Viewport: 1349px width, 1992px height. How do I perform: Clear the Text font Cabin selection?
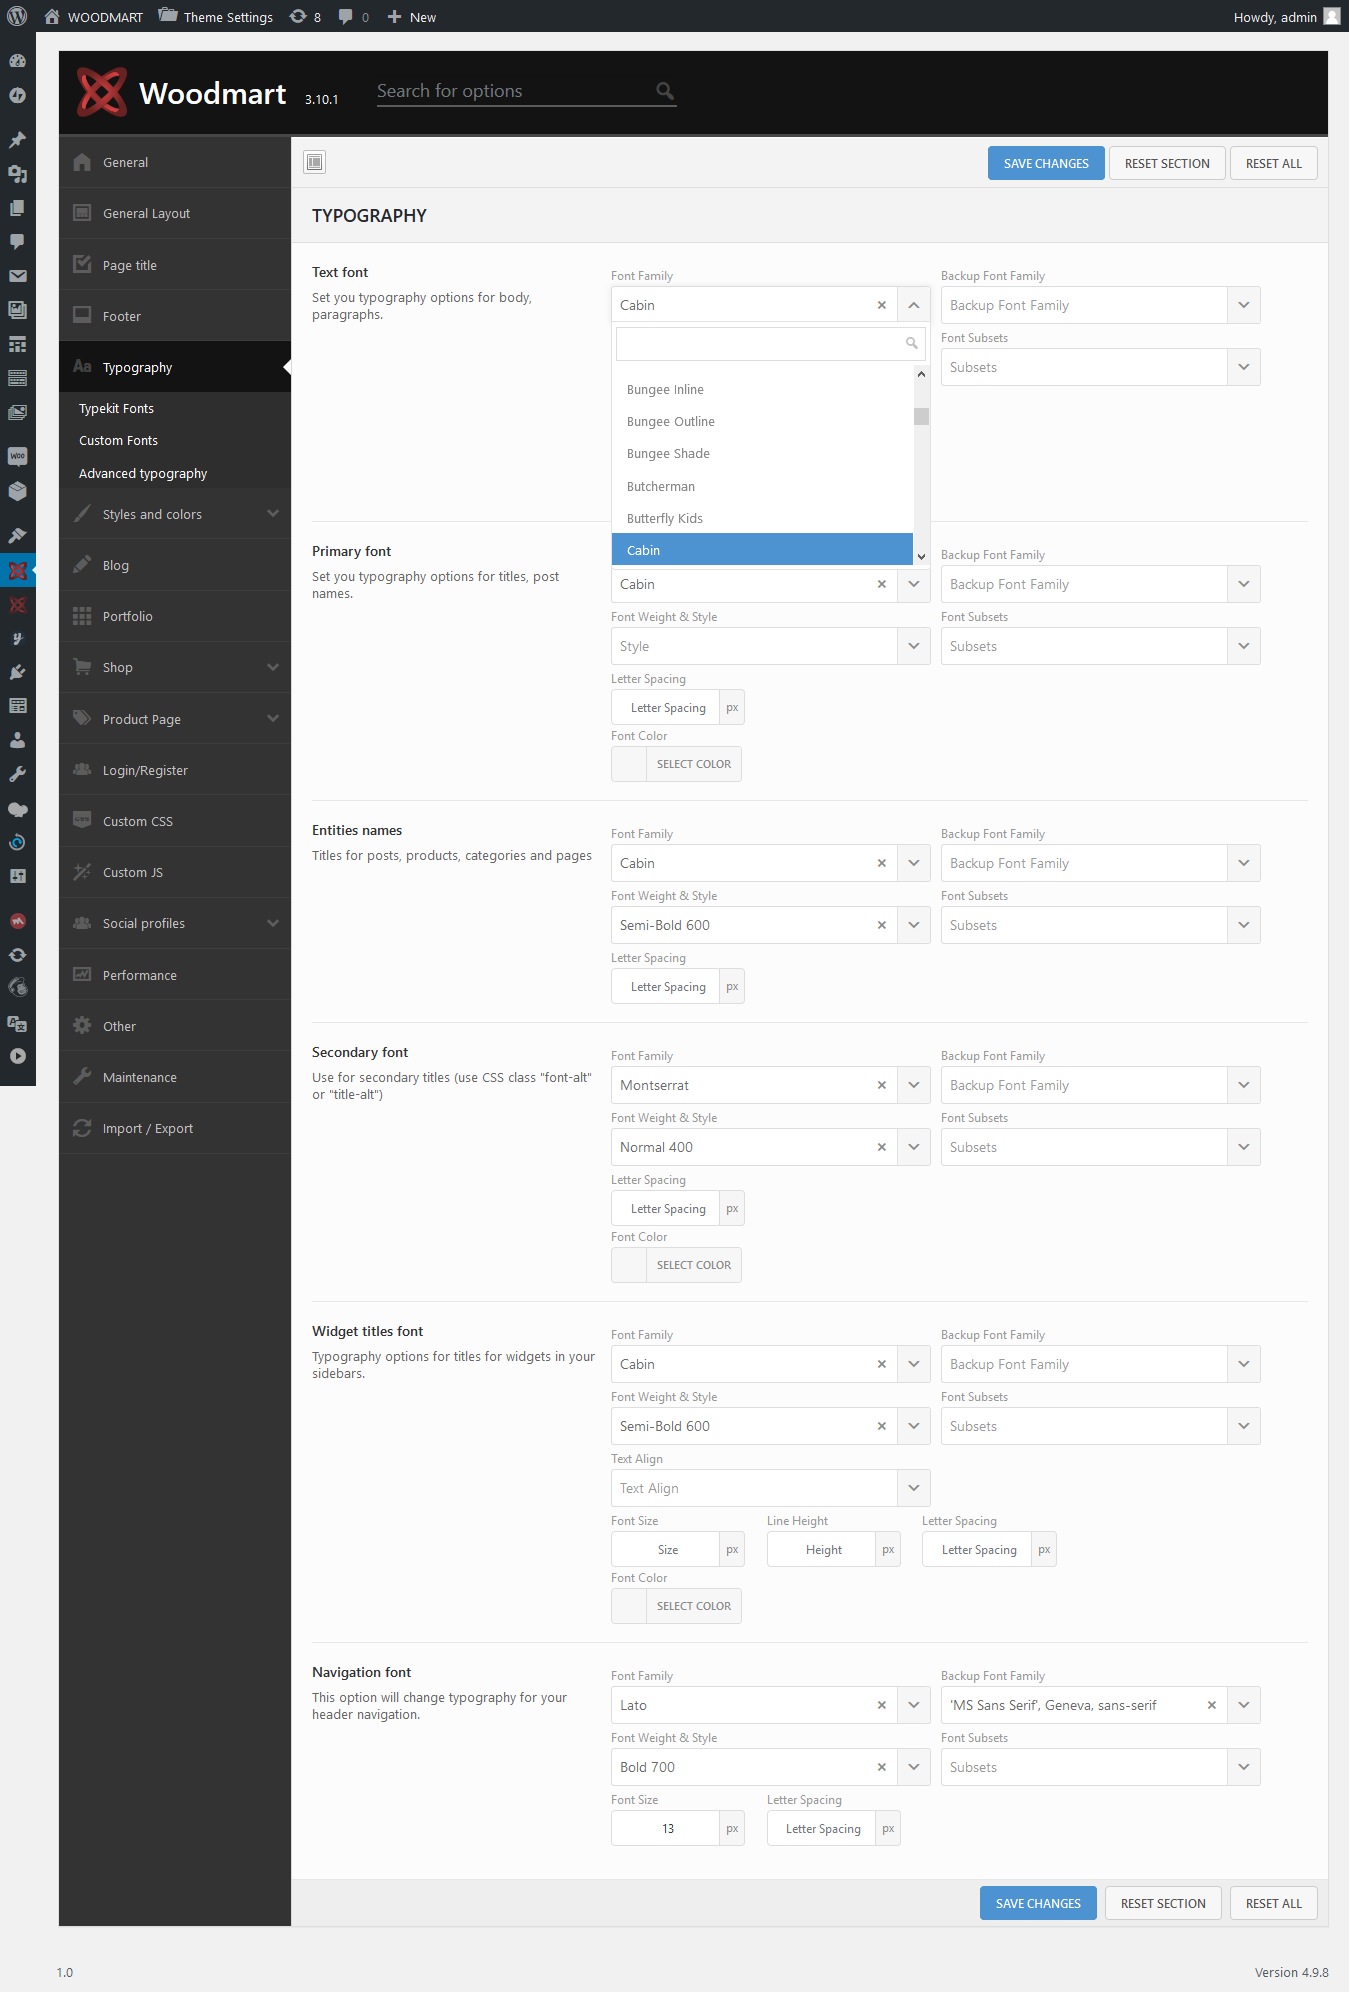tap(881, 305)
